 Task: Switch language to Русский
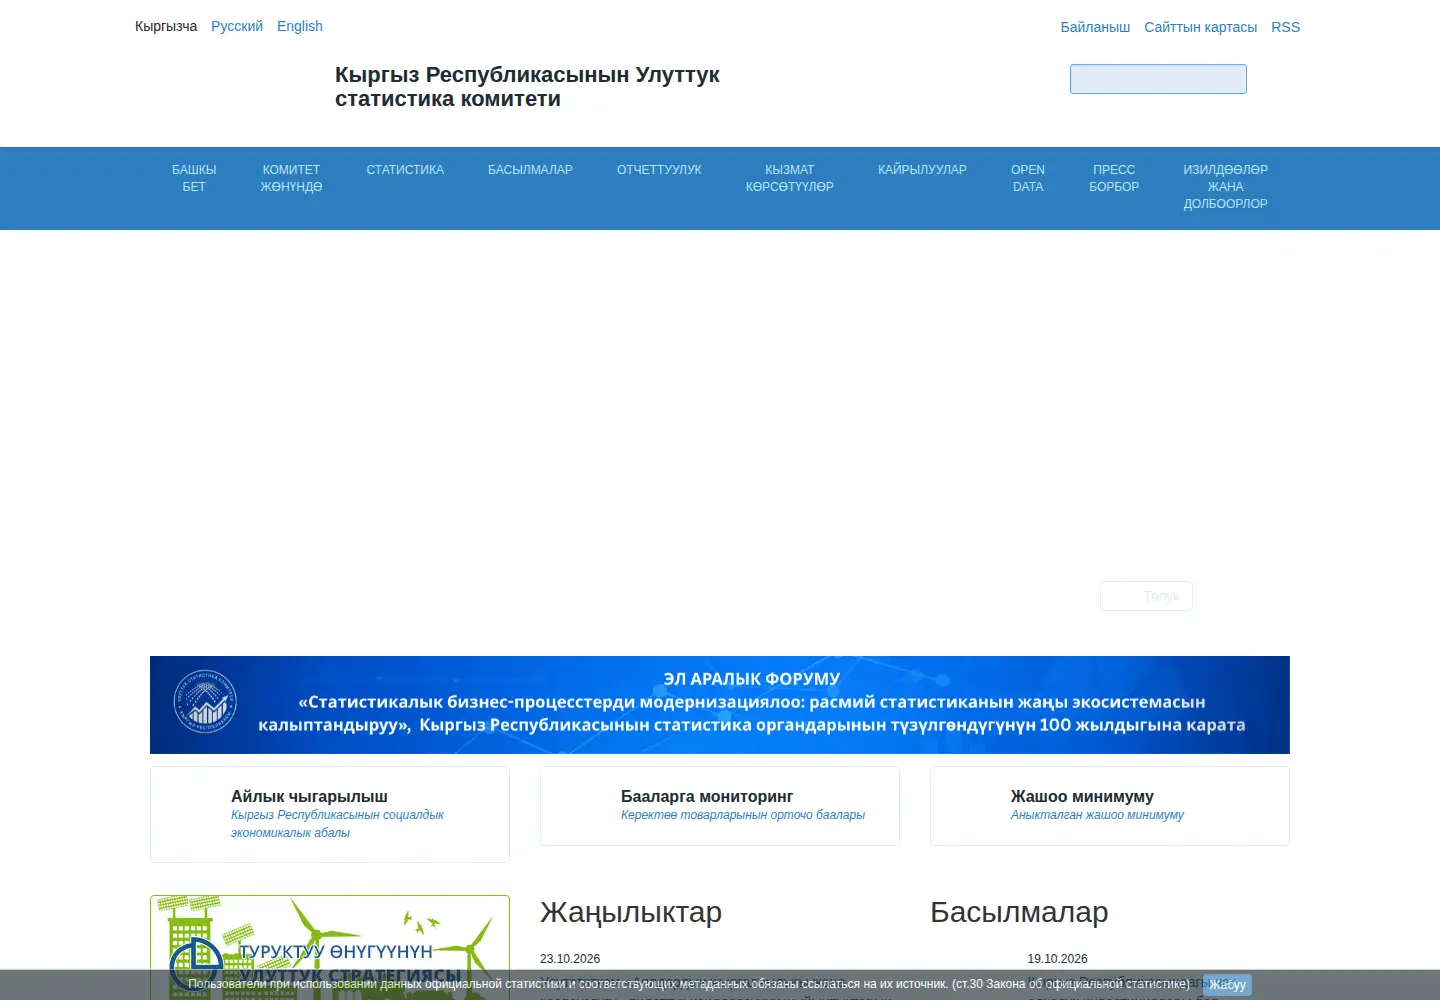237,26
